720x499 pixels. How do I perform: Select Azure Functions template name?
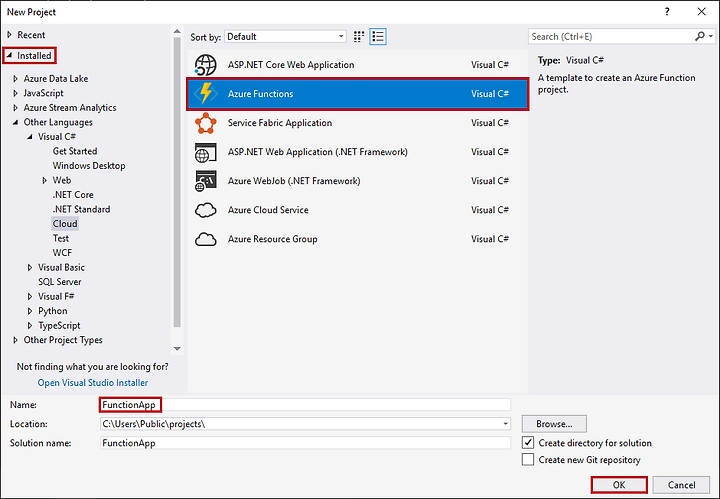[260, 94]
